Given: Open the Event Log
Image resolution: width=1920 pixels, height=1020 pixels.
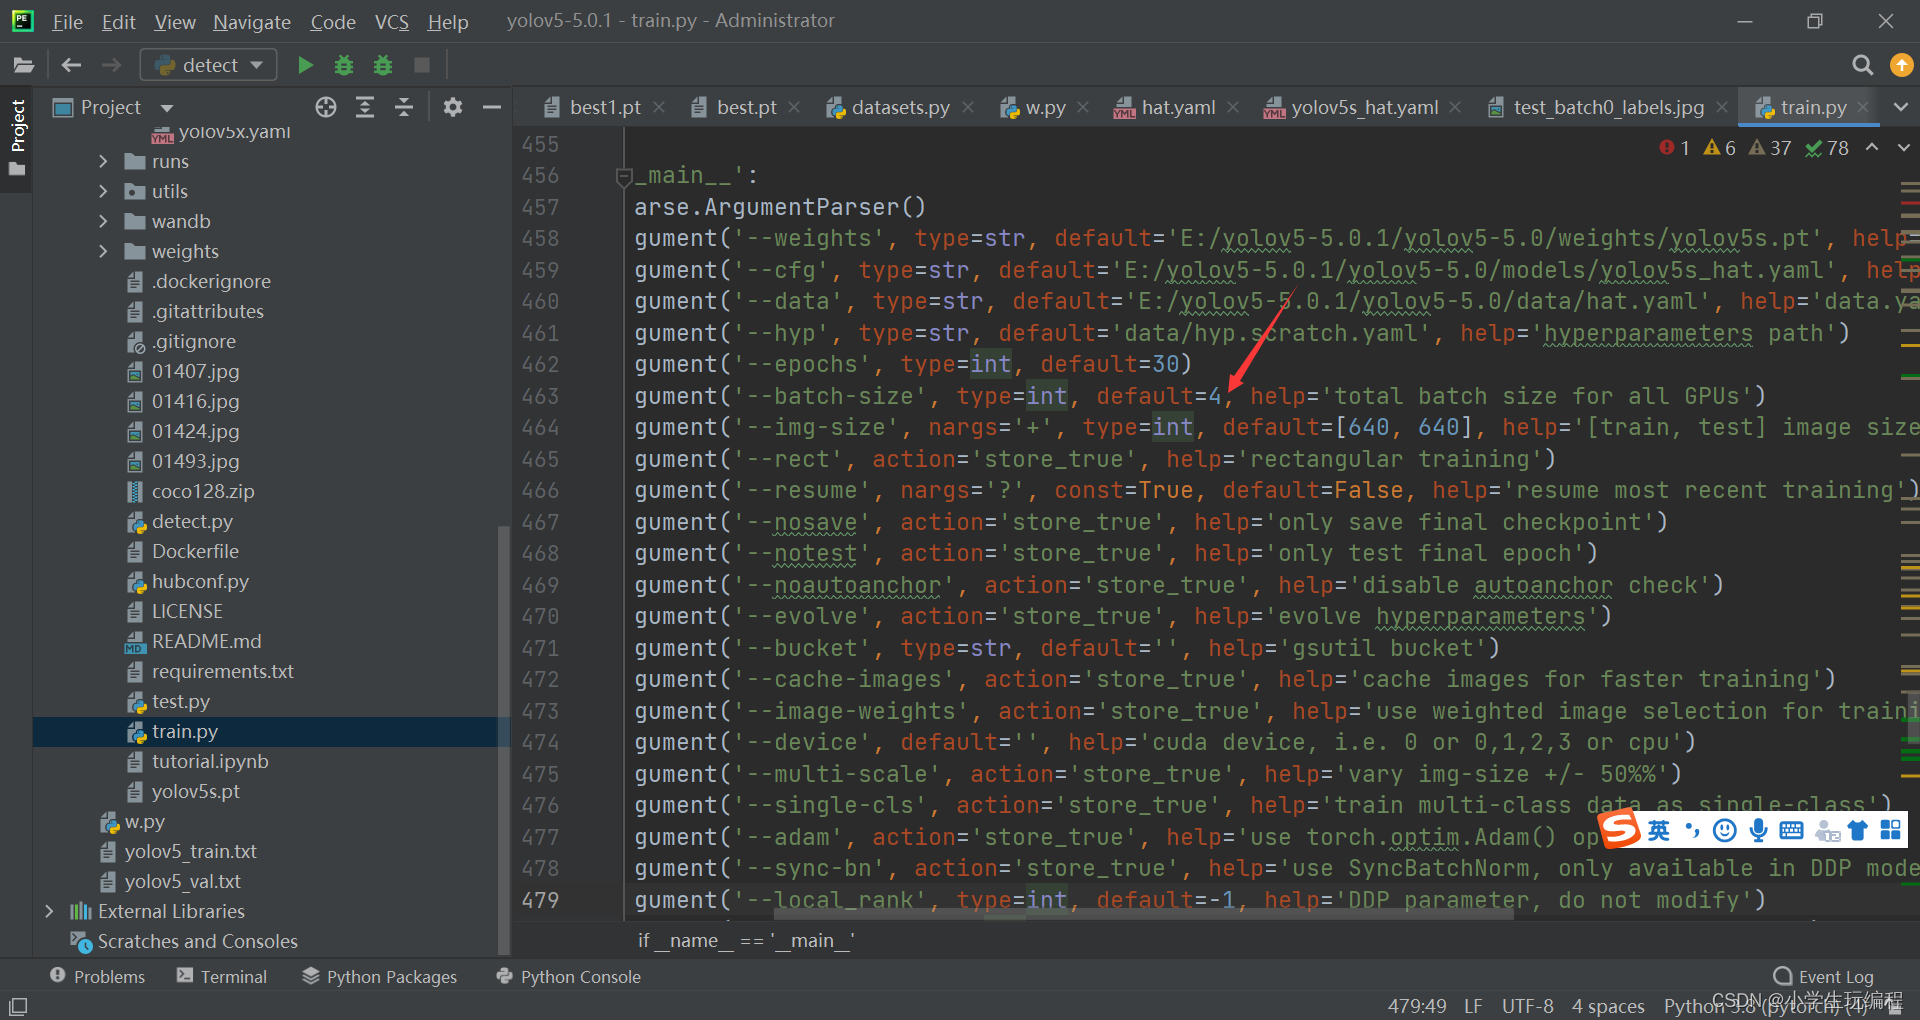Looking at the screenshot, I should click(x=1823, y=977).
